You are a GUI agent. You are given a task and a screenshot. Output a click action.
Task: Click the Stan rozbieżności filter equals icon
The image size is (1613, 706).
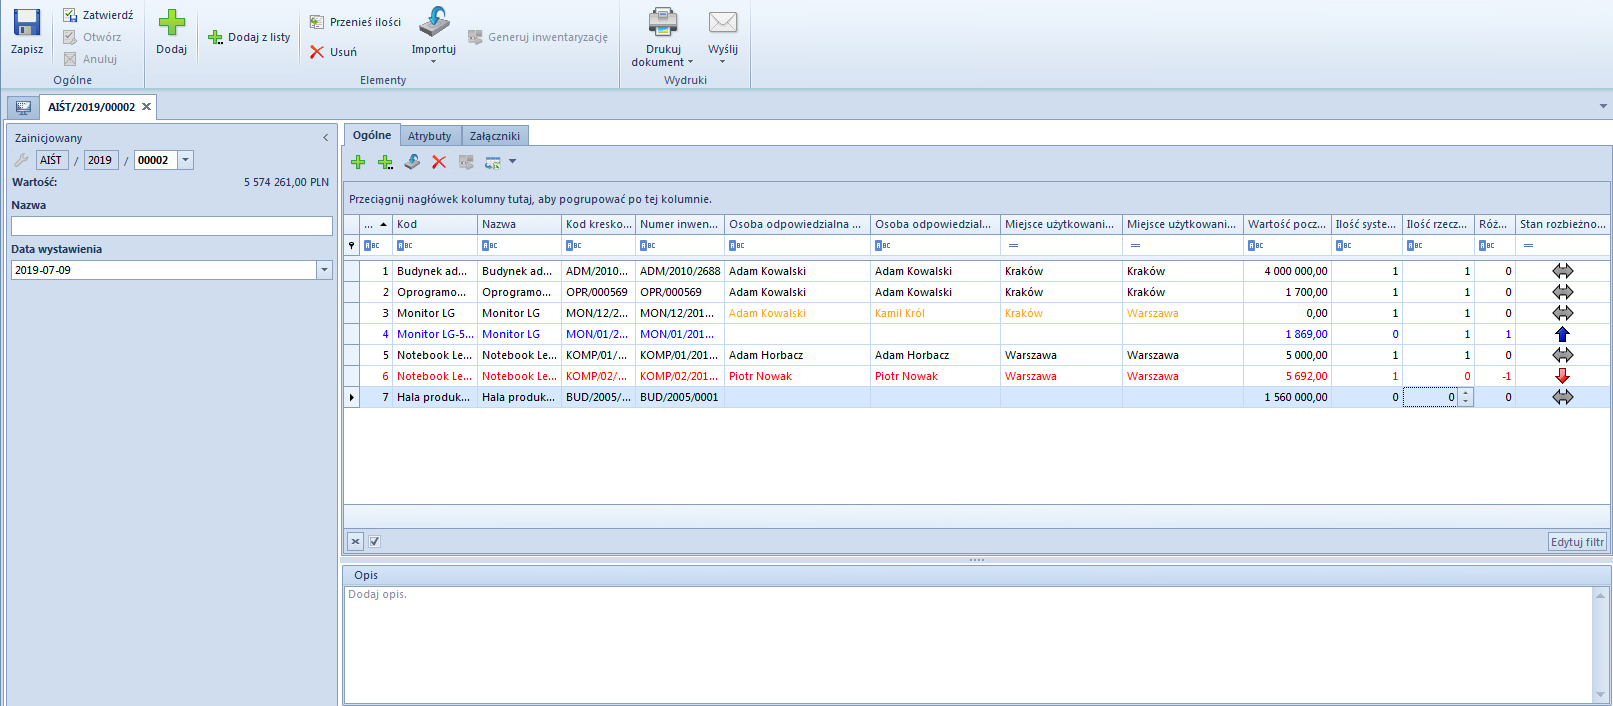[1528, 245]
